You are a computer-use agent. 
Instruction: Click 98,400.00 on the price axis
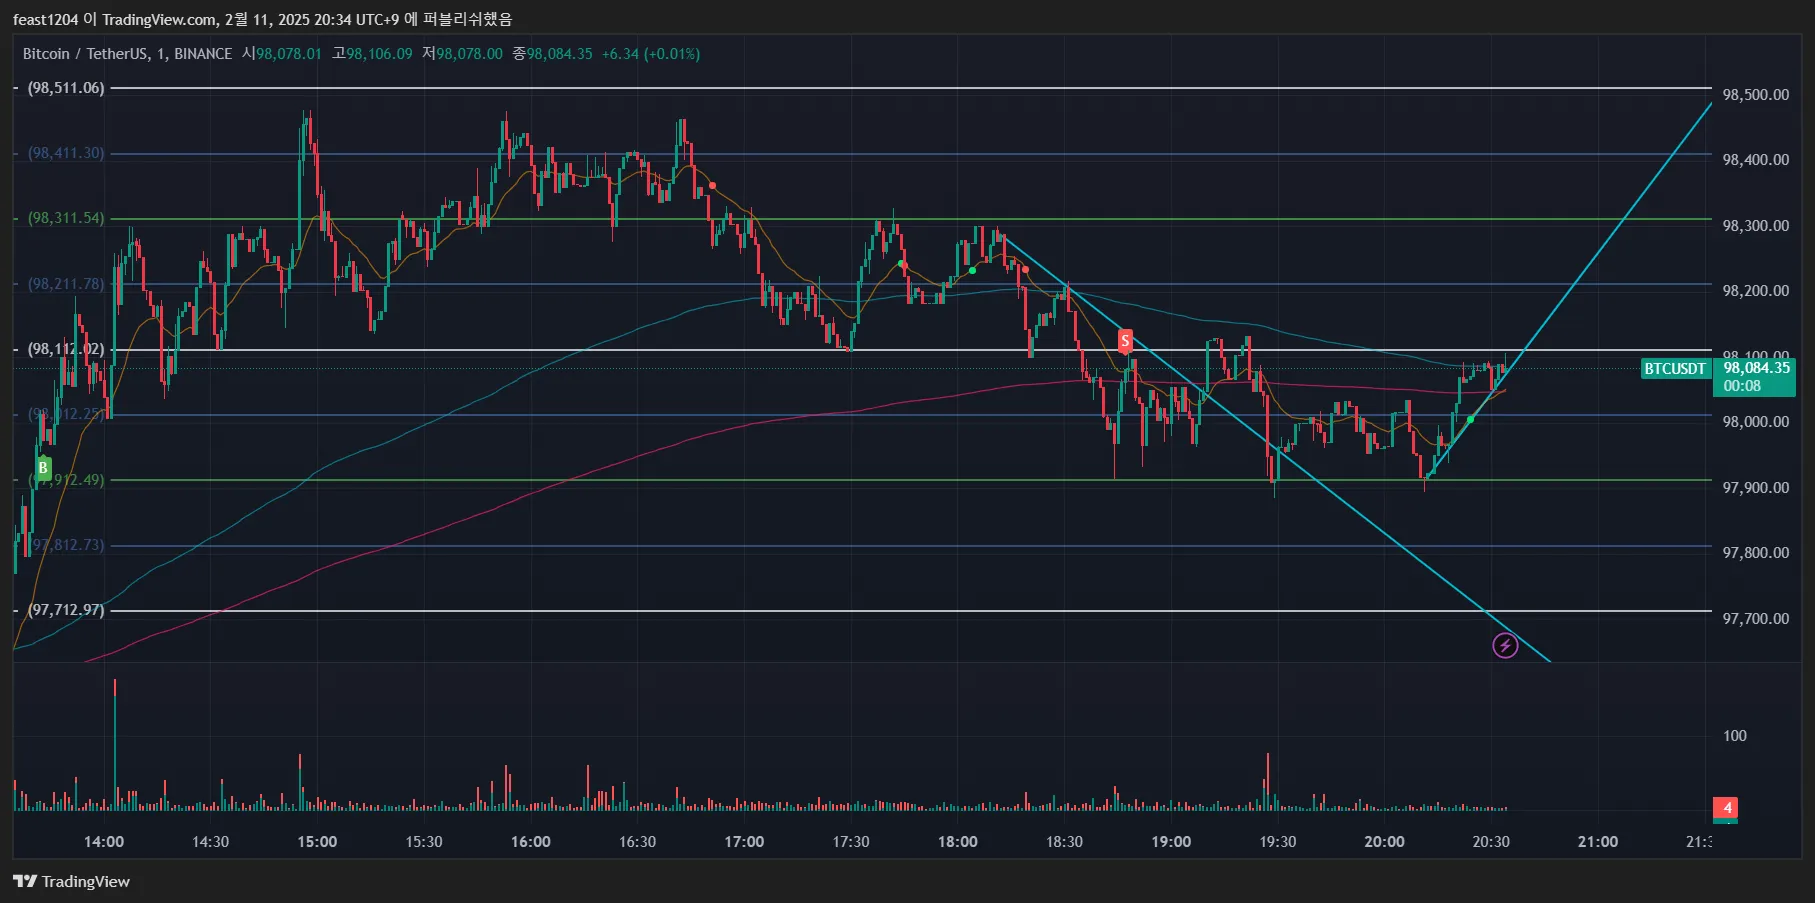1755,160
